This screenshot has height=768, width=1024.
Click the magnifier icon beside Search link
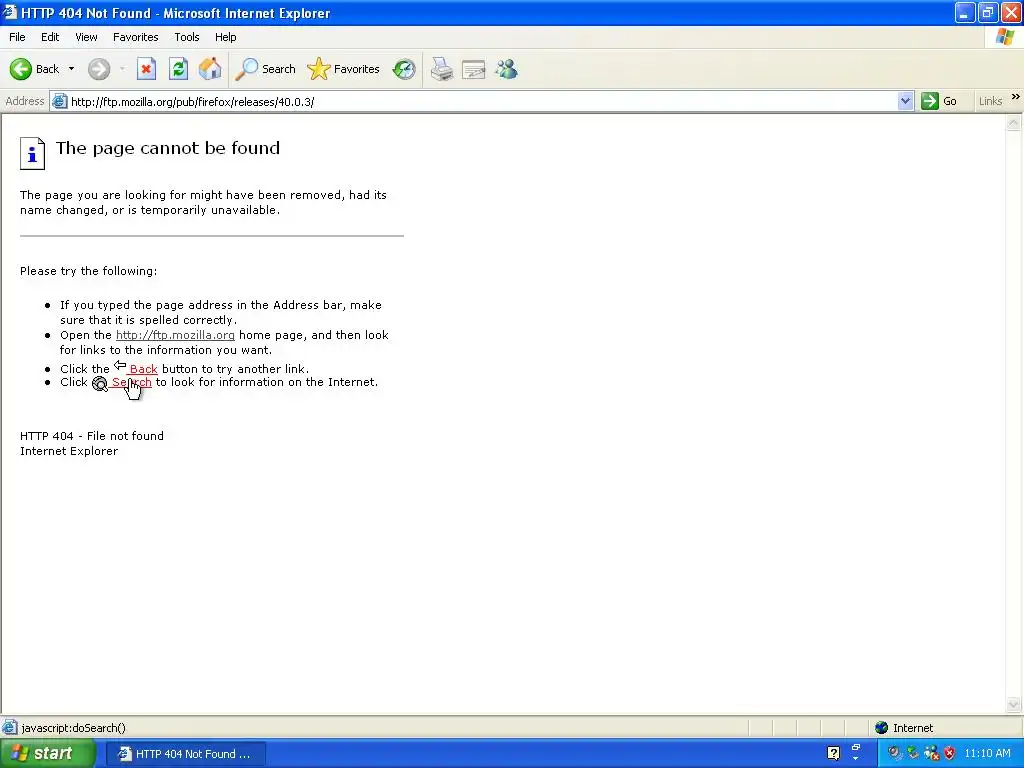pyautogui.click(x=99, y=384)
